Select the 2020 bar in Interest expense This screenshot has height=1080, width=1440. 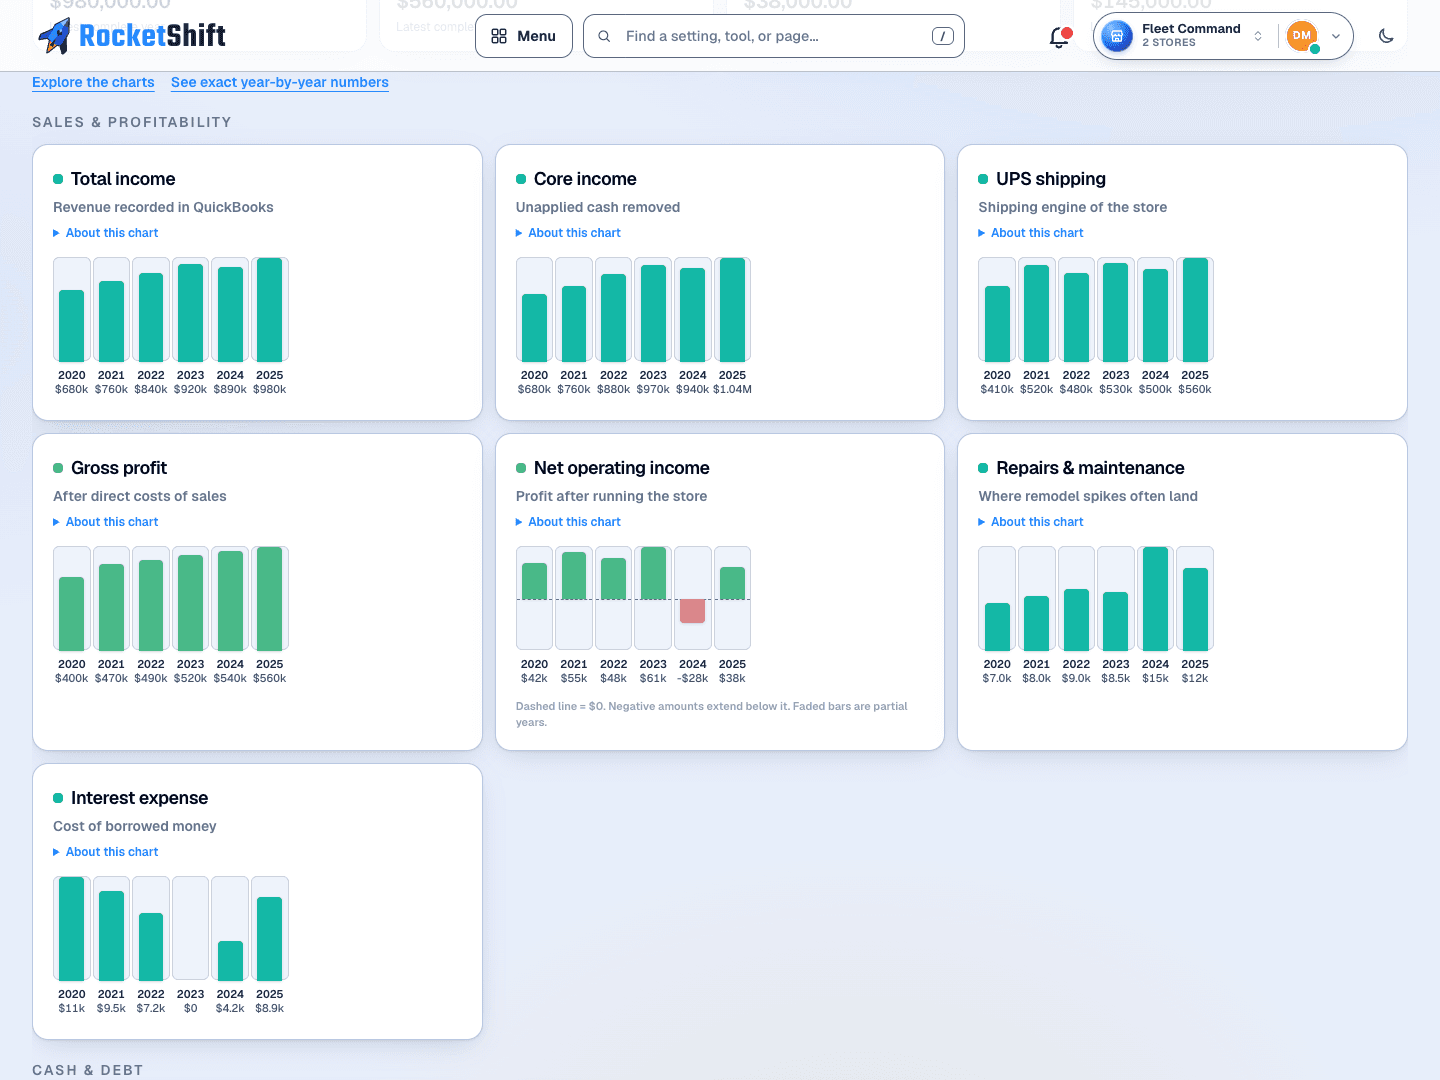pos(72,929)
